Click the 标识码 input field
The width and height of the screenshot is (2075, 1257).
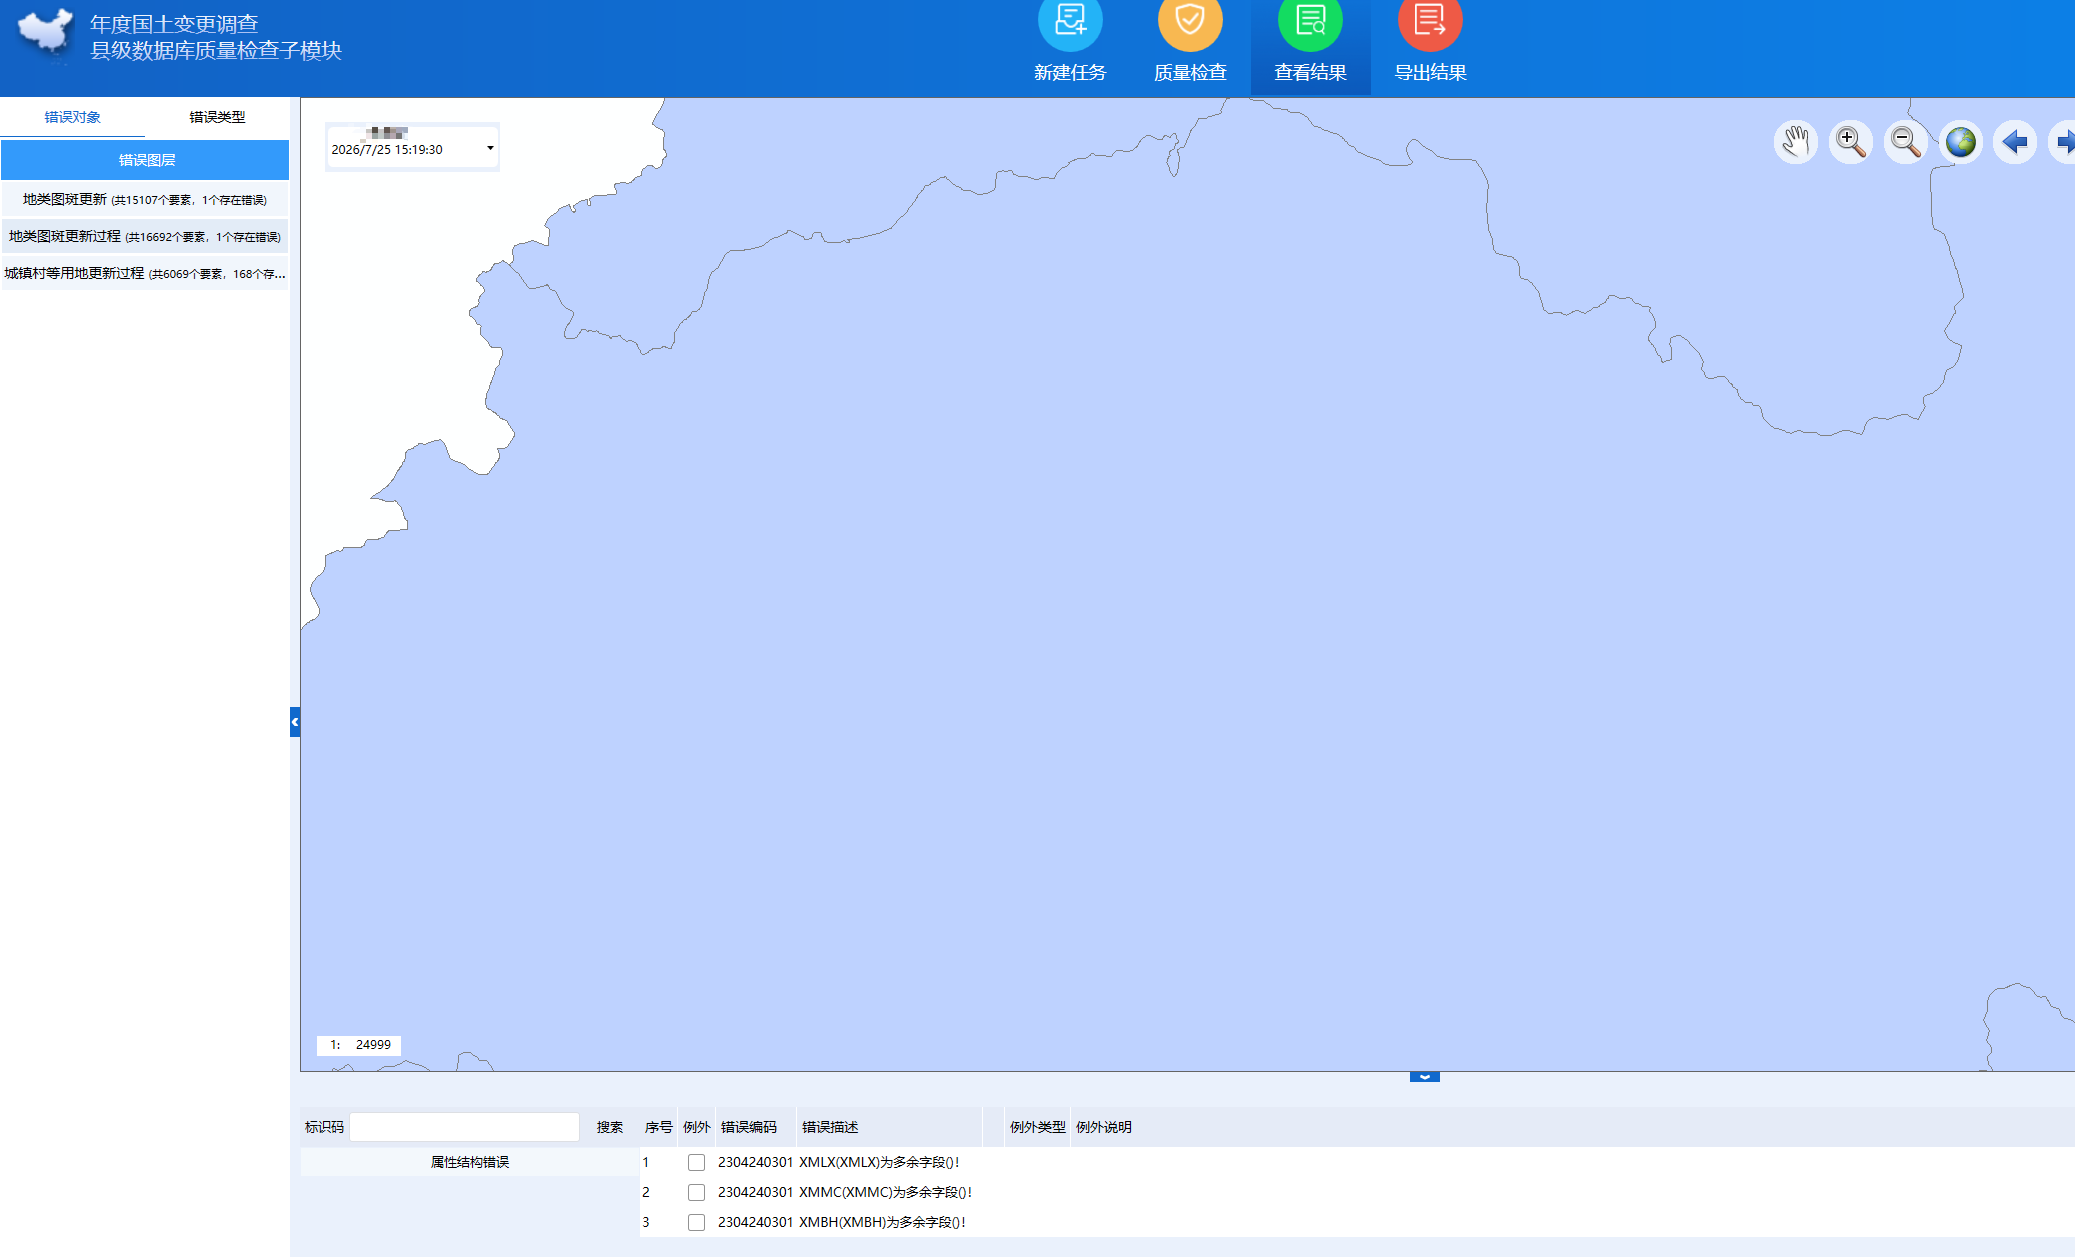pos(465,1127)
